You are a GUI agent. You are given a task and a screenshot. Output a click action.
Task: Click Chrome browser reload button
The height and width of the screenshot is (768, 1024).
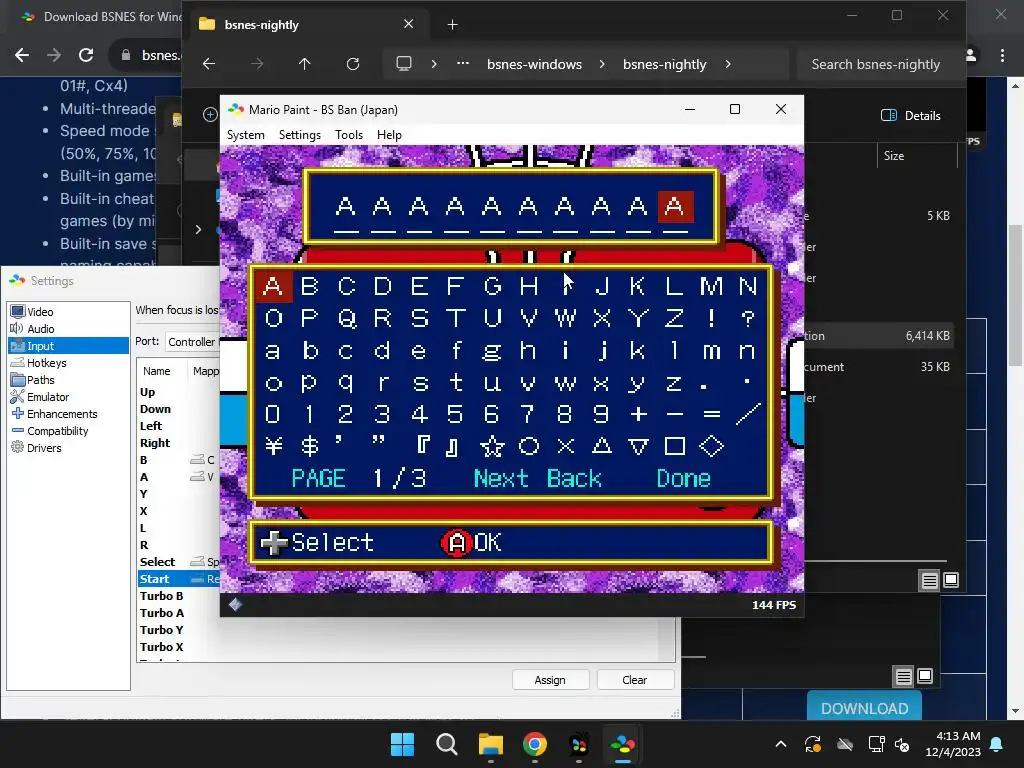point(86,55)
